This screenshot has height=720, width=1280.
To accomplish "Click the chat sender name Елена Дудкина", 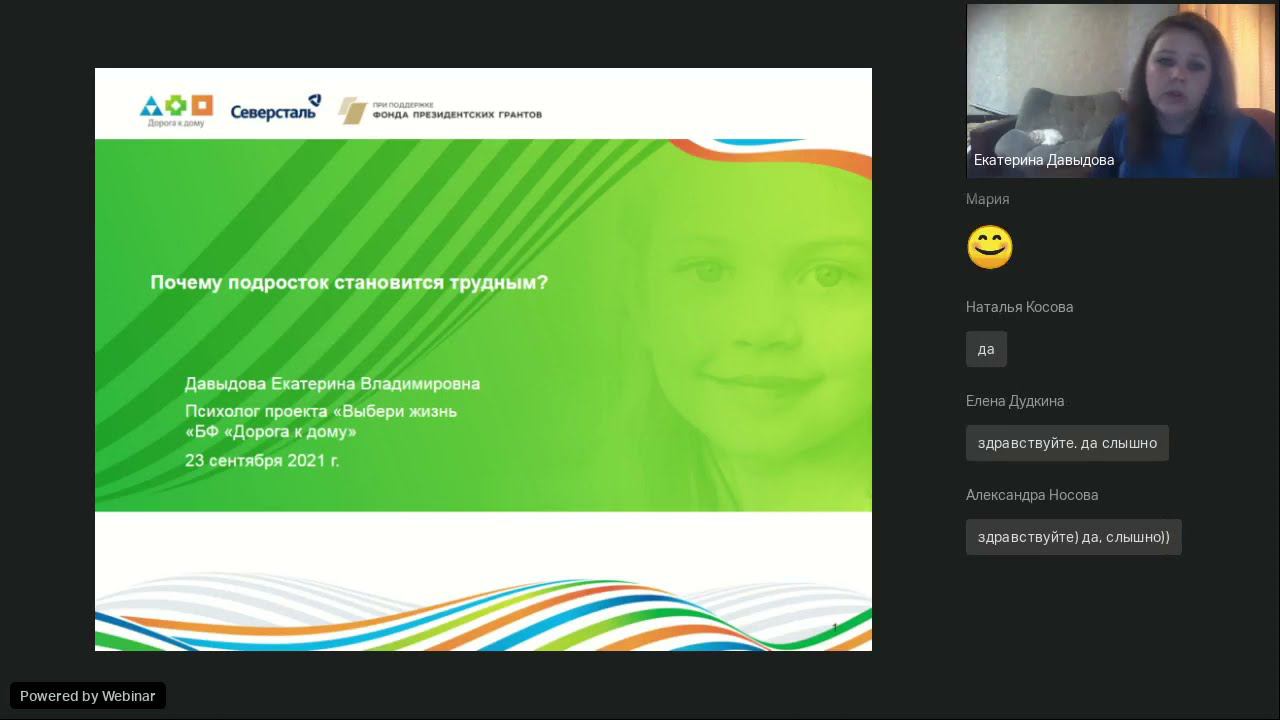I will [x=1015, y=401].
